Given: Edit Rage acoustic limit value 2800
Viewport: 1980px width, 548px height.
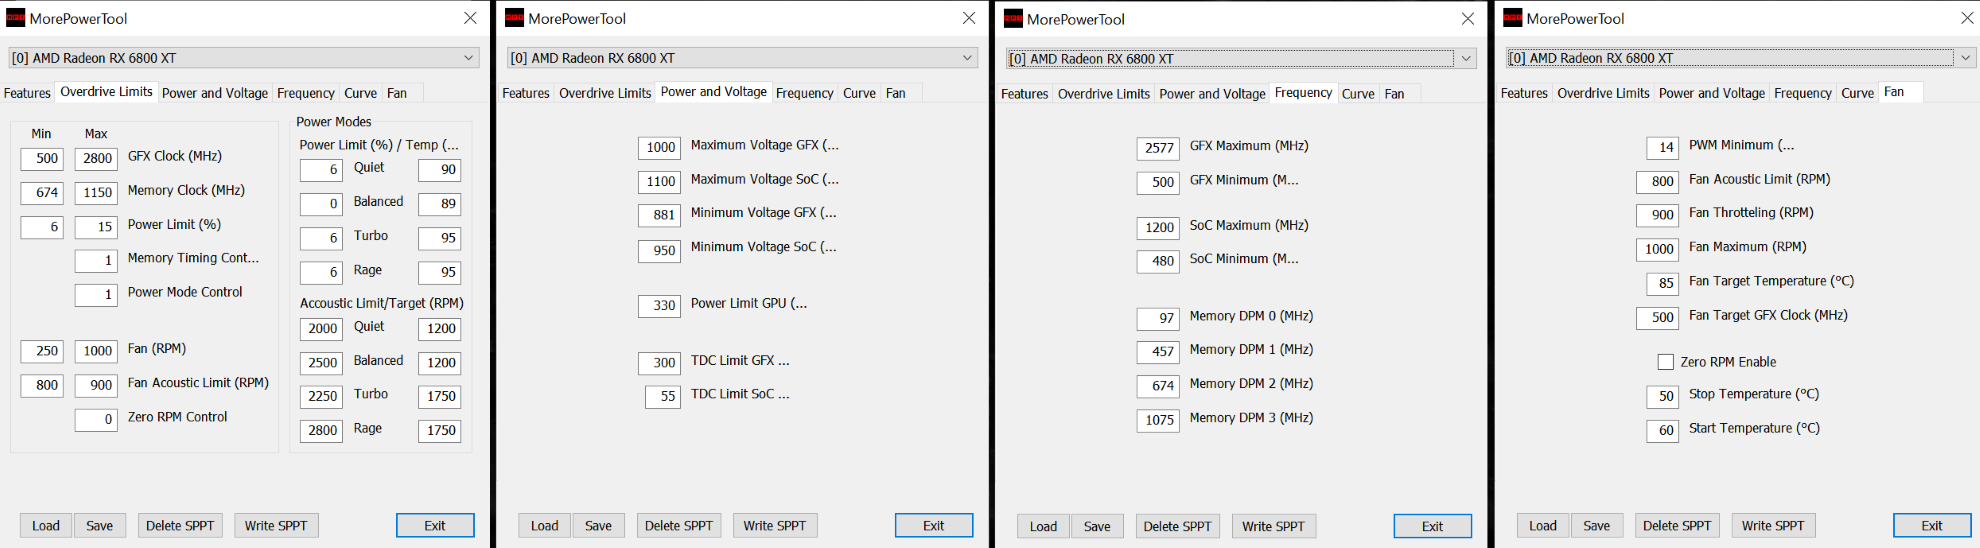Looking at the screenshot, I should [x=322, y=430].
